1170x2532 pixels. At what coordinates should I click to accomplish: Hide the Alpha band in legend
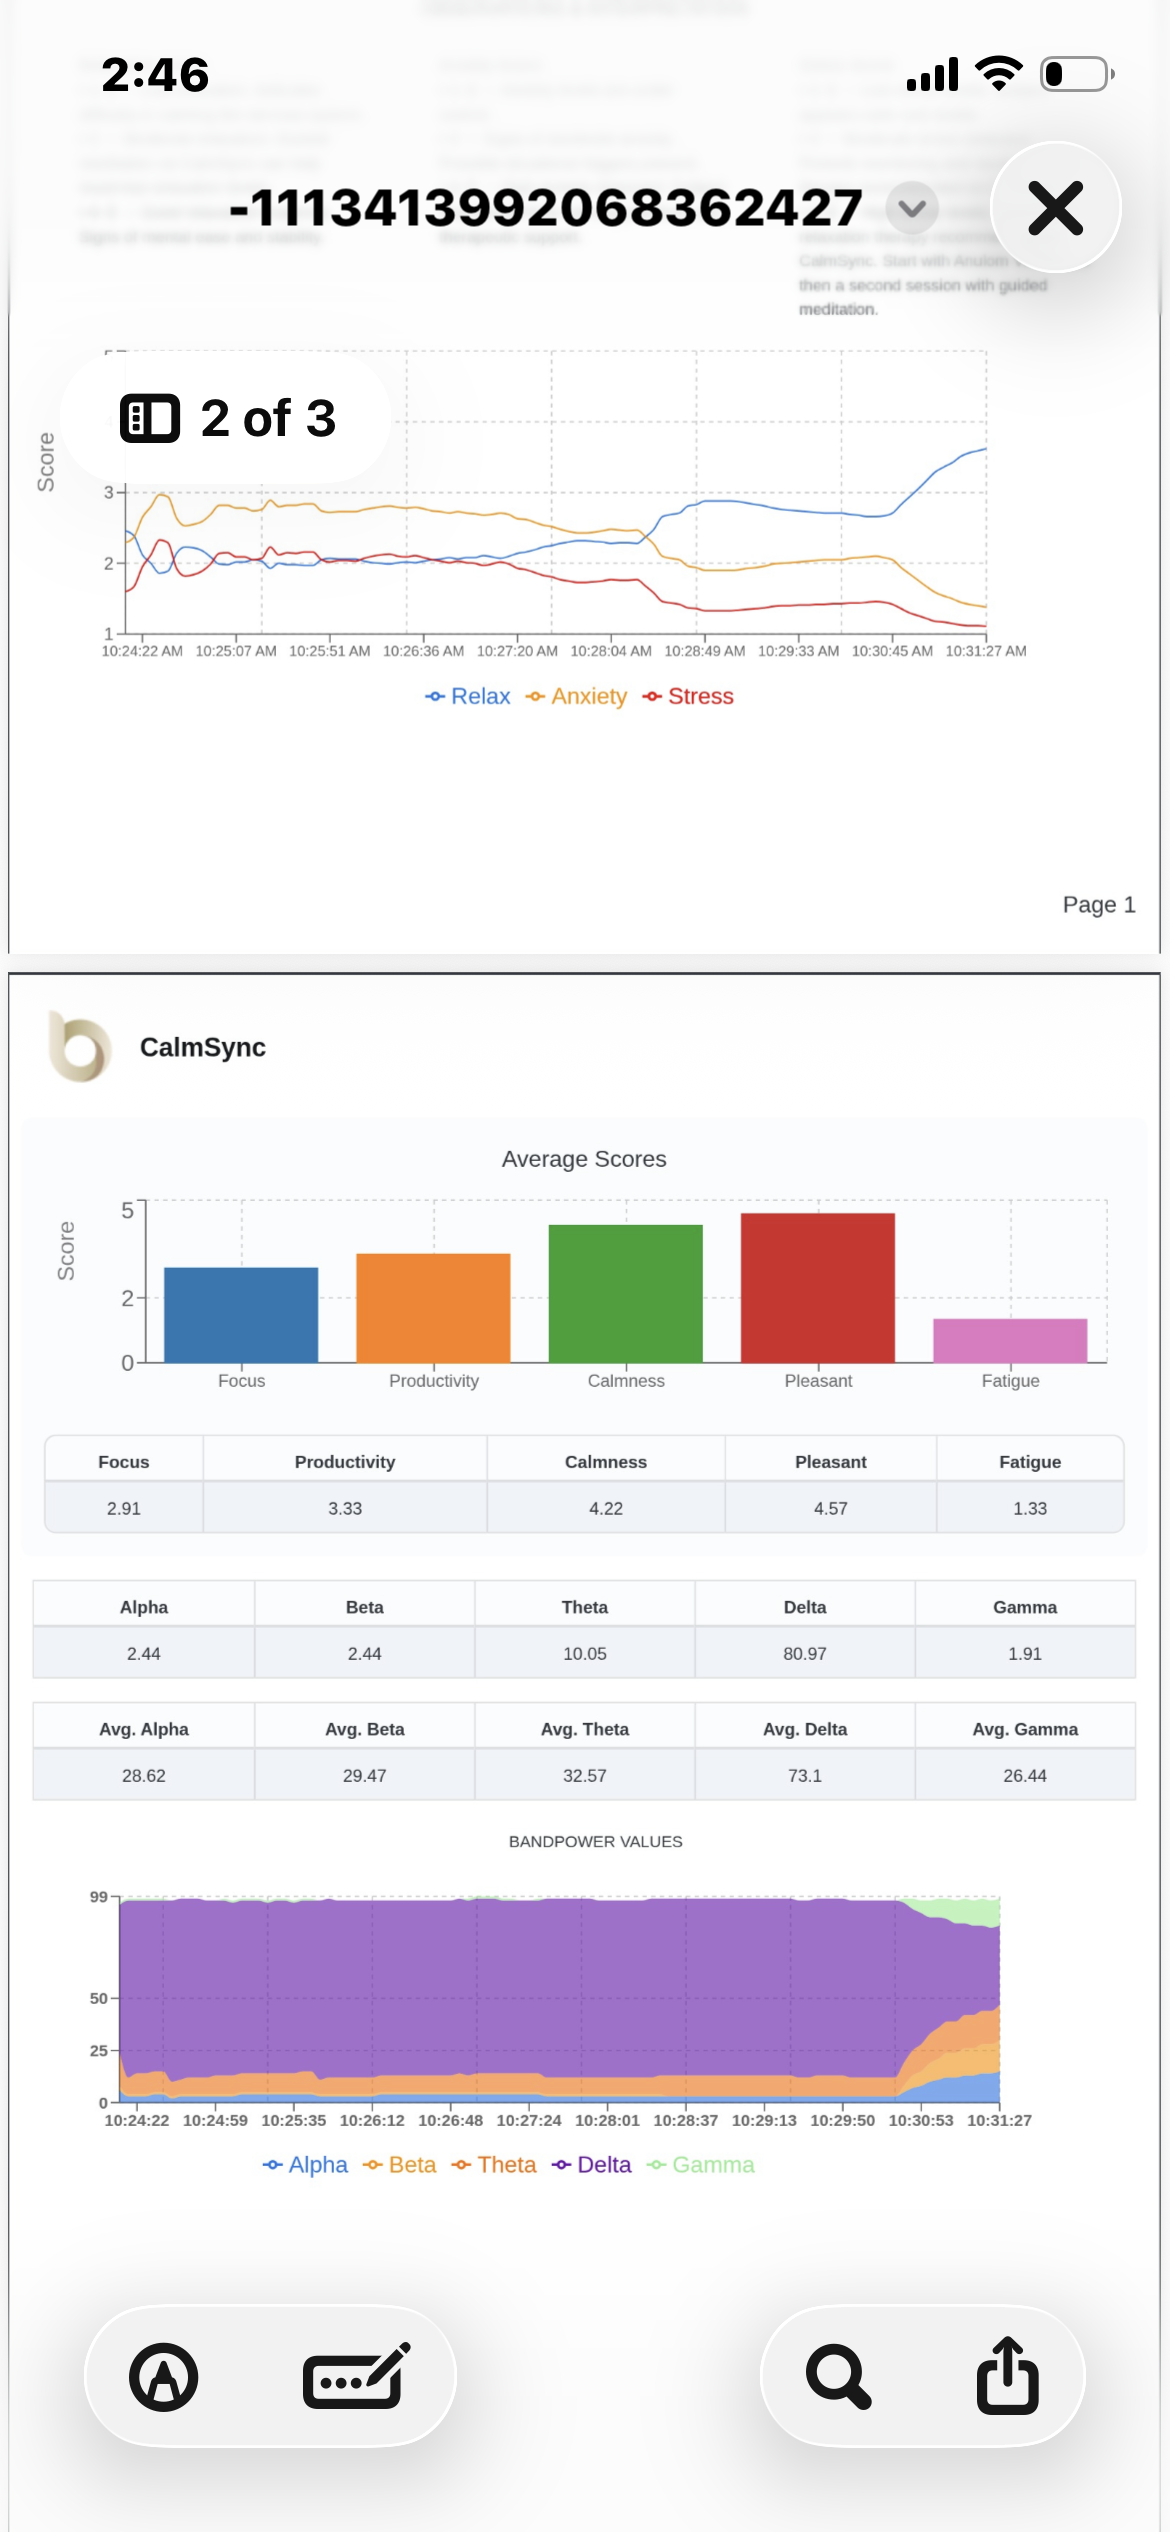[x=306, y=2165]
